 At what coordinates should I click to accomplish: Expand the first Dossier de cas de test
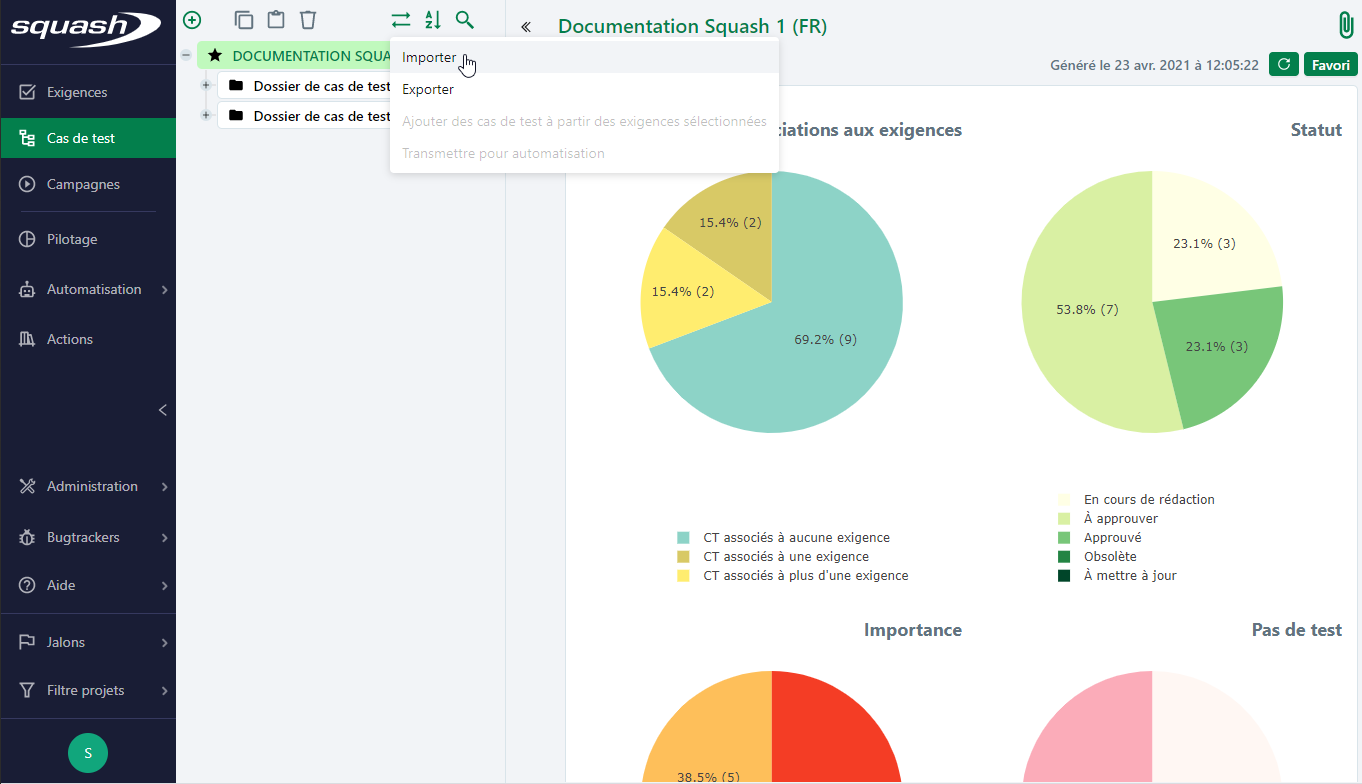206,86
